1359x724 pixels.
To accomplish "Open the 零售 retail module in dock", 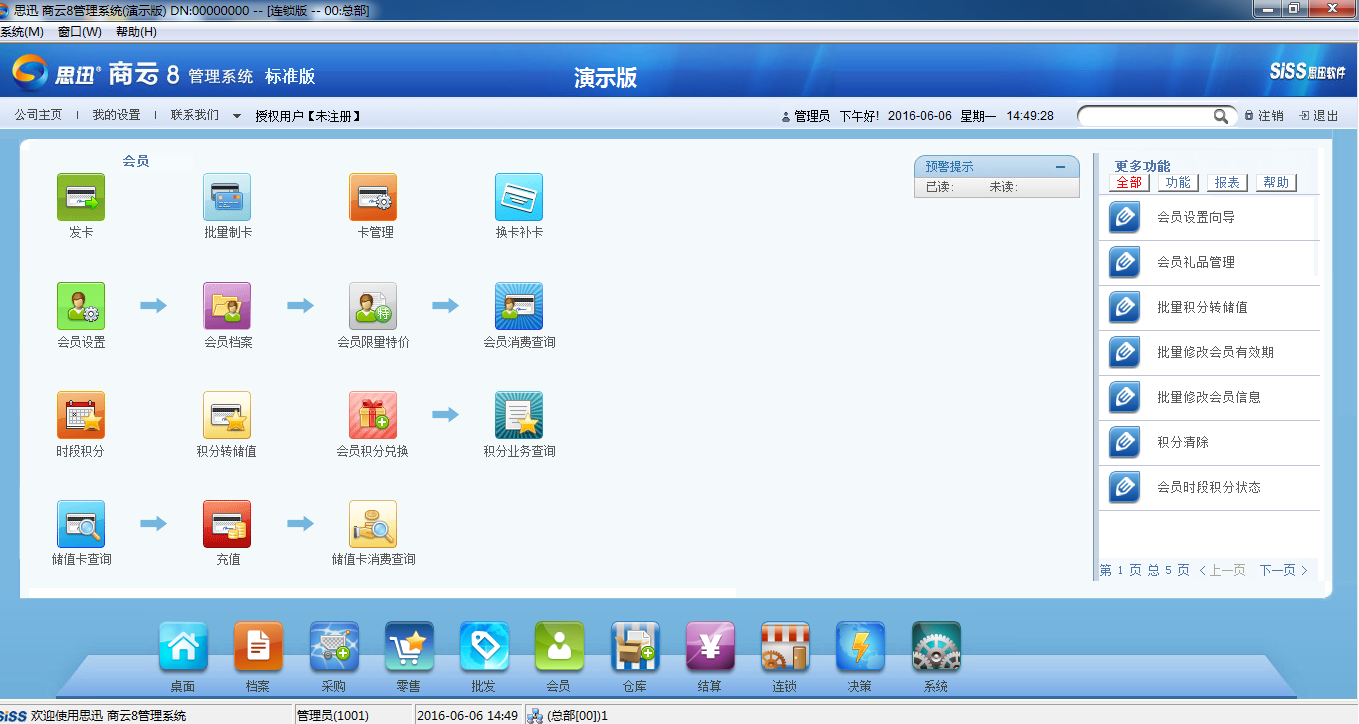I will click(409, 647).
